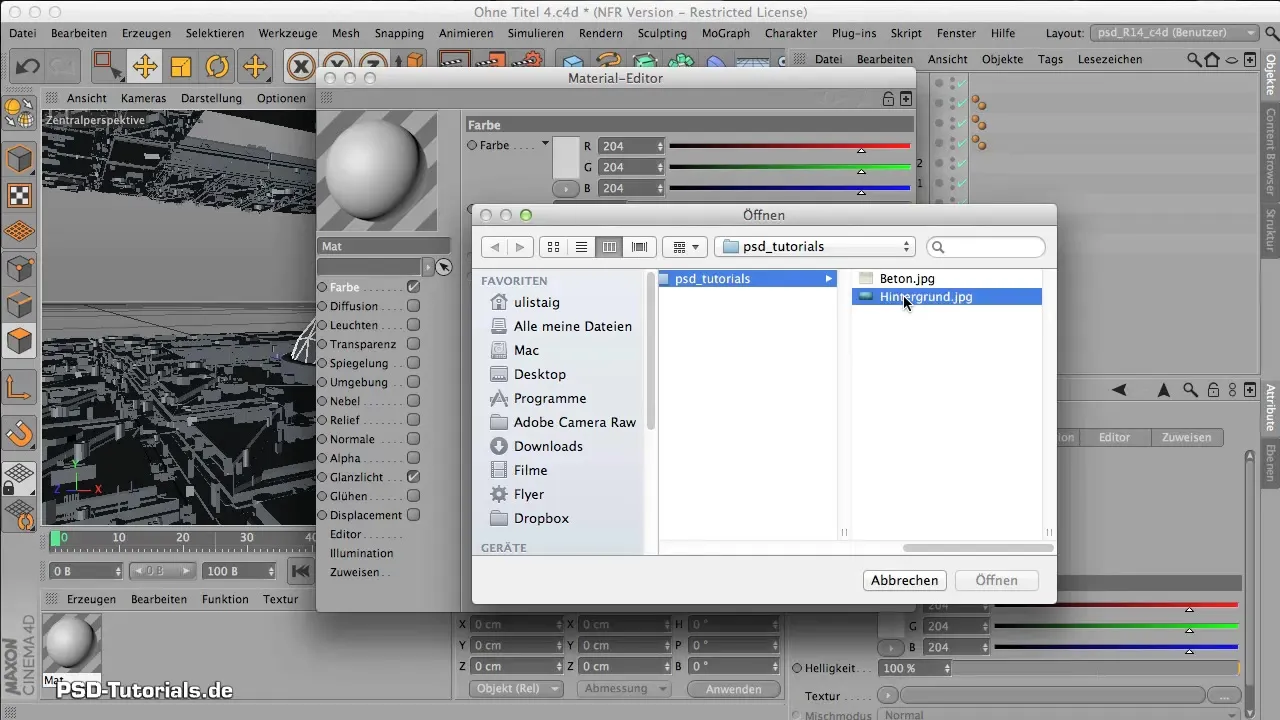This screenshot has height=720, width=1280.
Task: Open Rendern menu
Action: pyautogui.click(x=600, y=33)
